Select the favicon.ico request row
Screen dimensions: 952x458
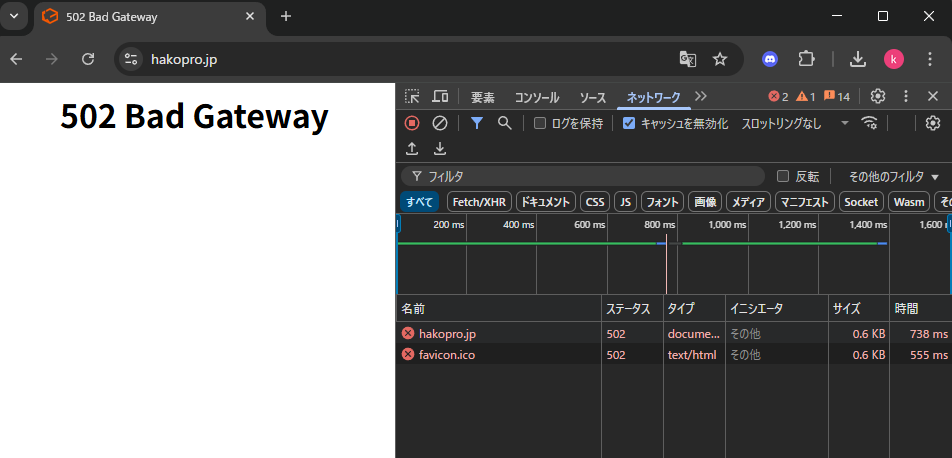[x=674, y=355]
